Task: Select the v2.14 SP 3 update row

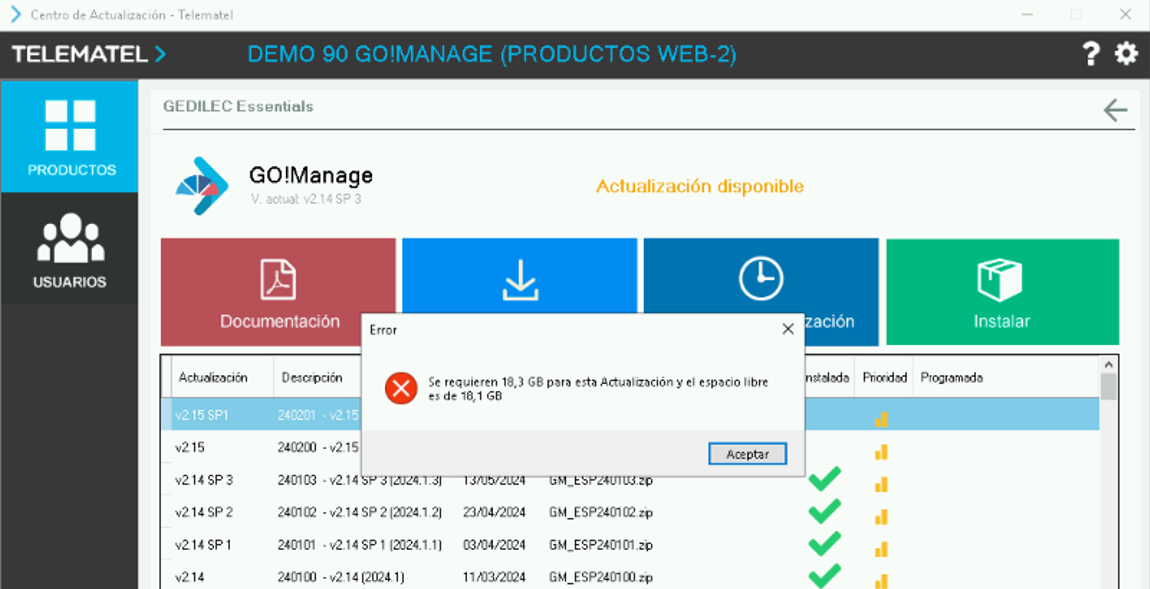Action: [x=630, y=480]
